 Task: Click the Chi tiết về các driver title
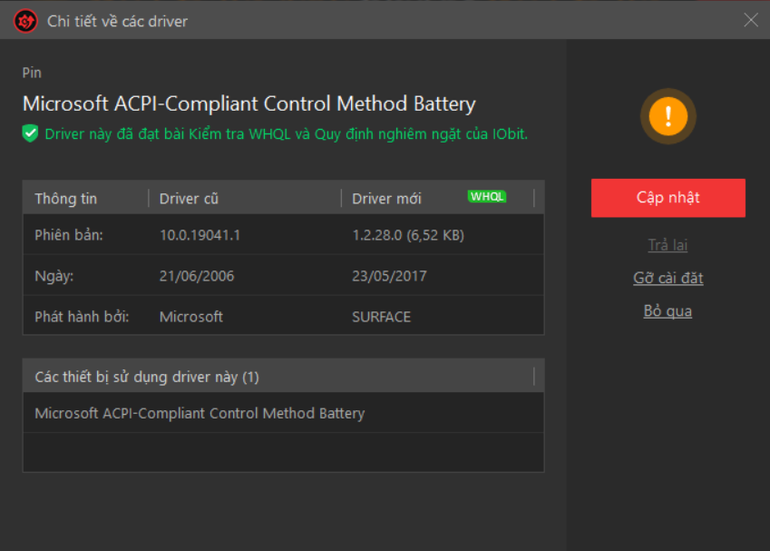[x=117, y=22]
